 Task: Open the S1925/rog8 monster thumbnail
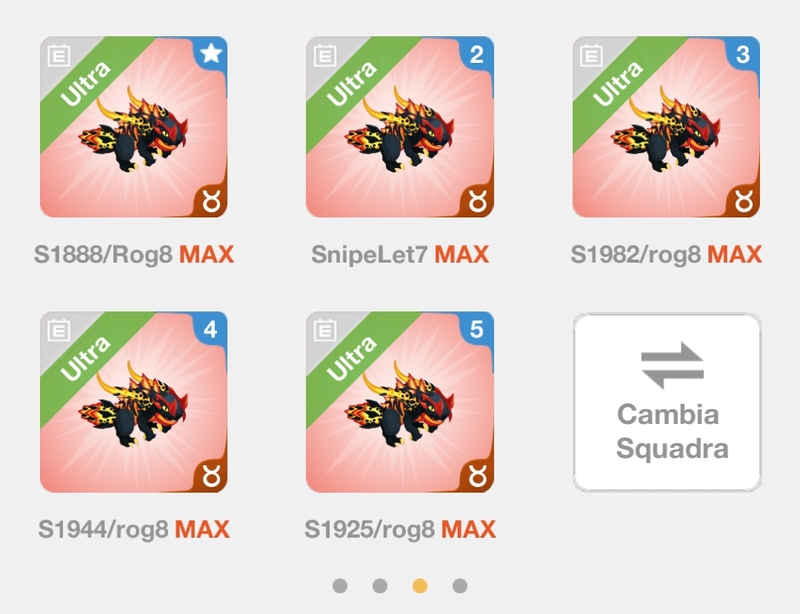tap(400, 402)
